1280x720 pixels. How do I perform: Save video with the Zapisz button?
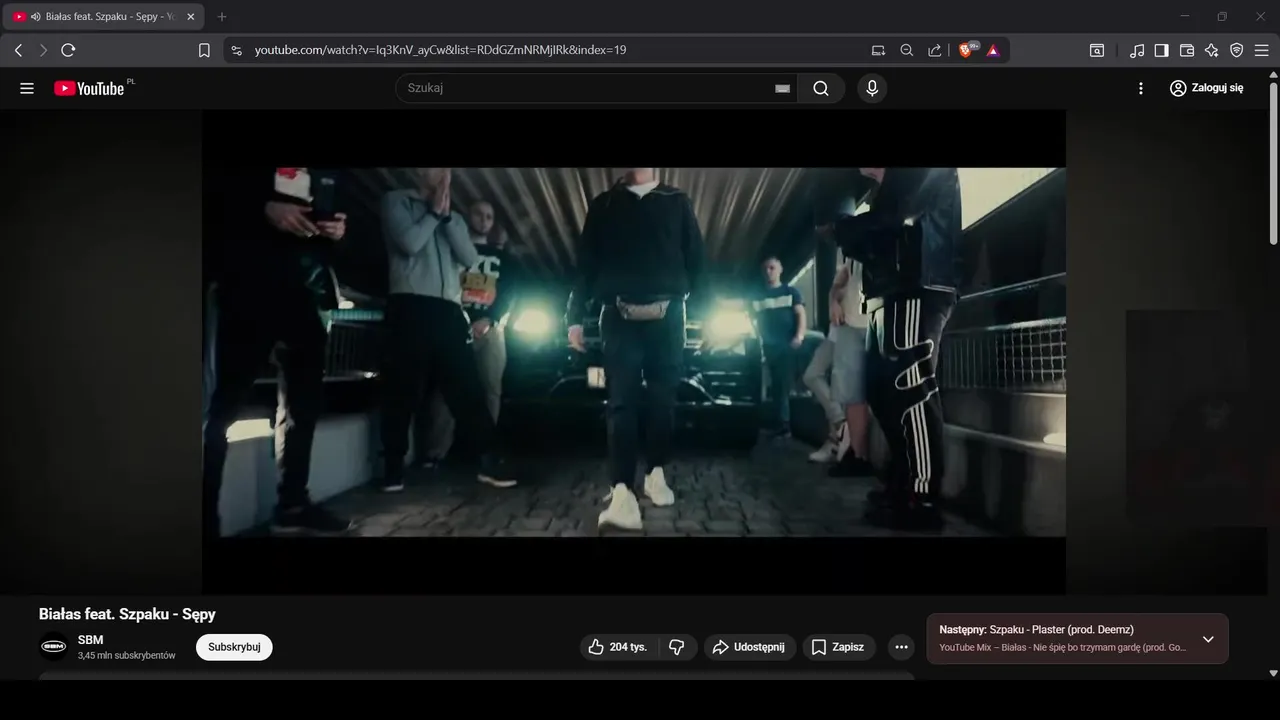[x=839, y=647]
